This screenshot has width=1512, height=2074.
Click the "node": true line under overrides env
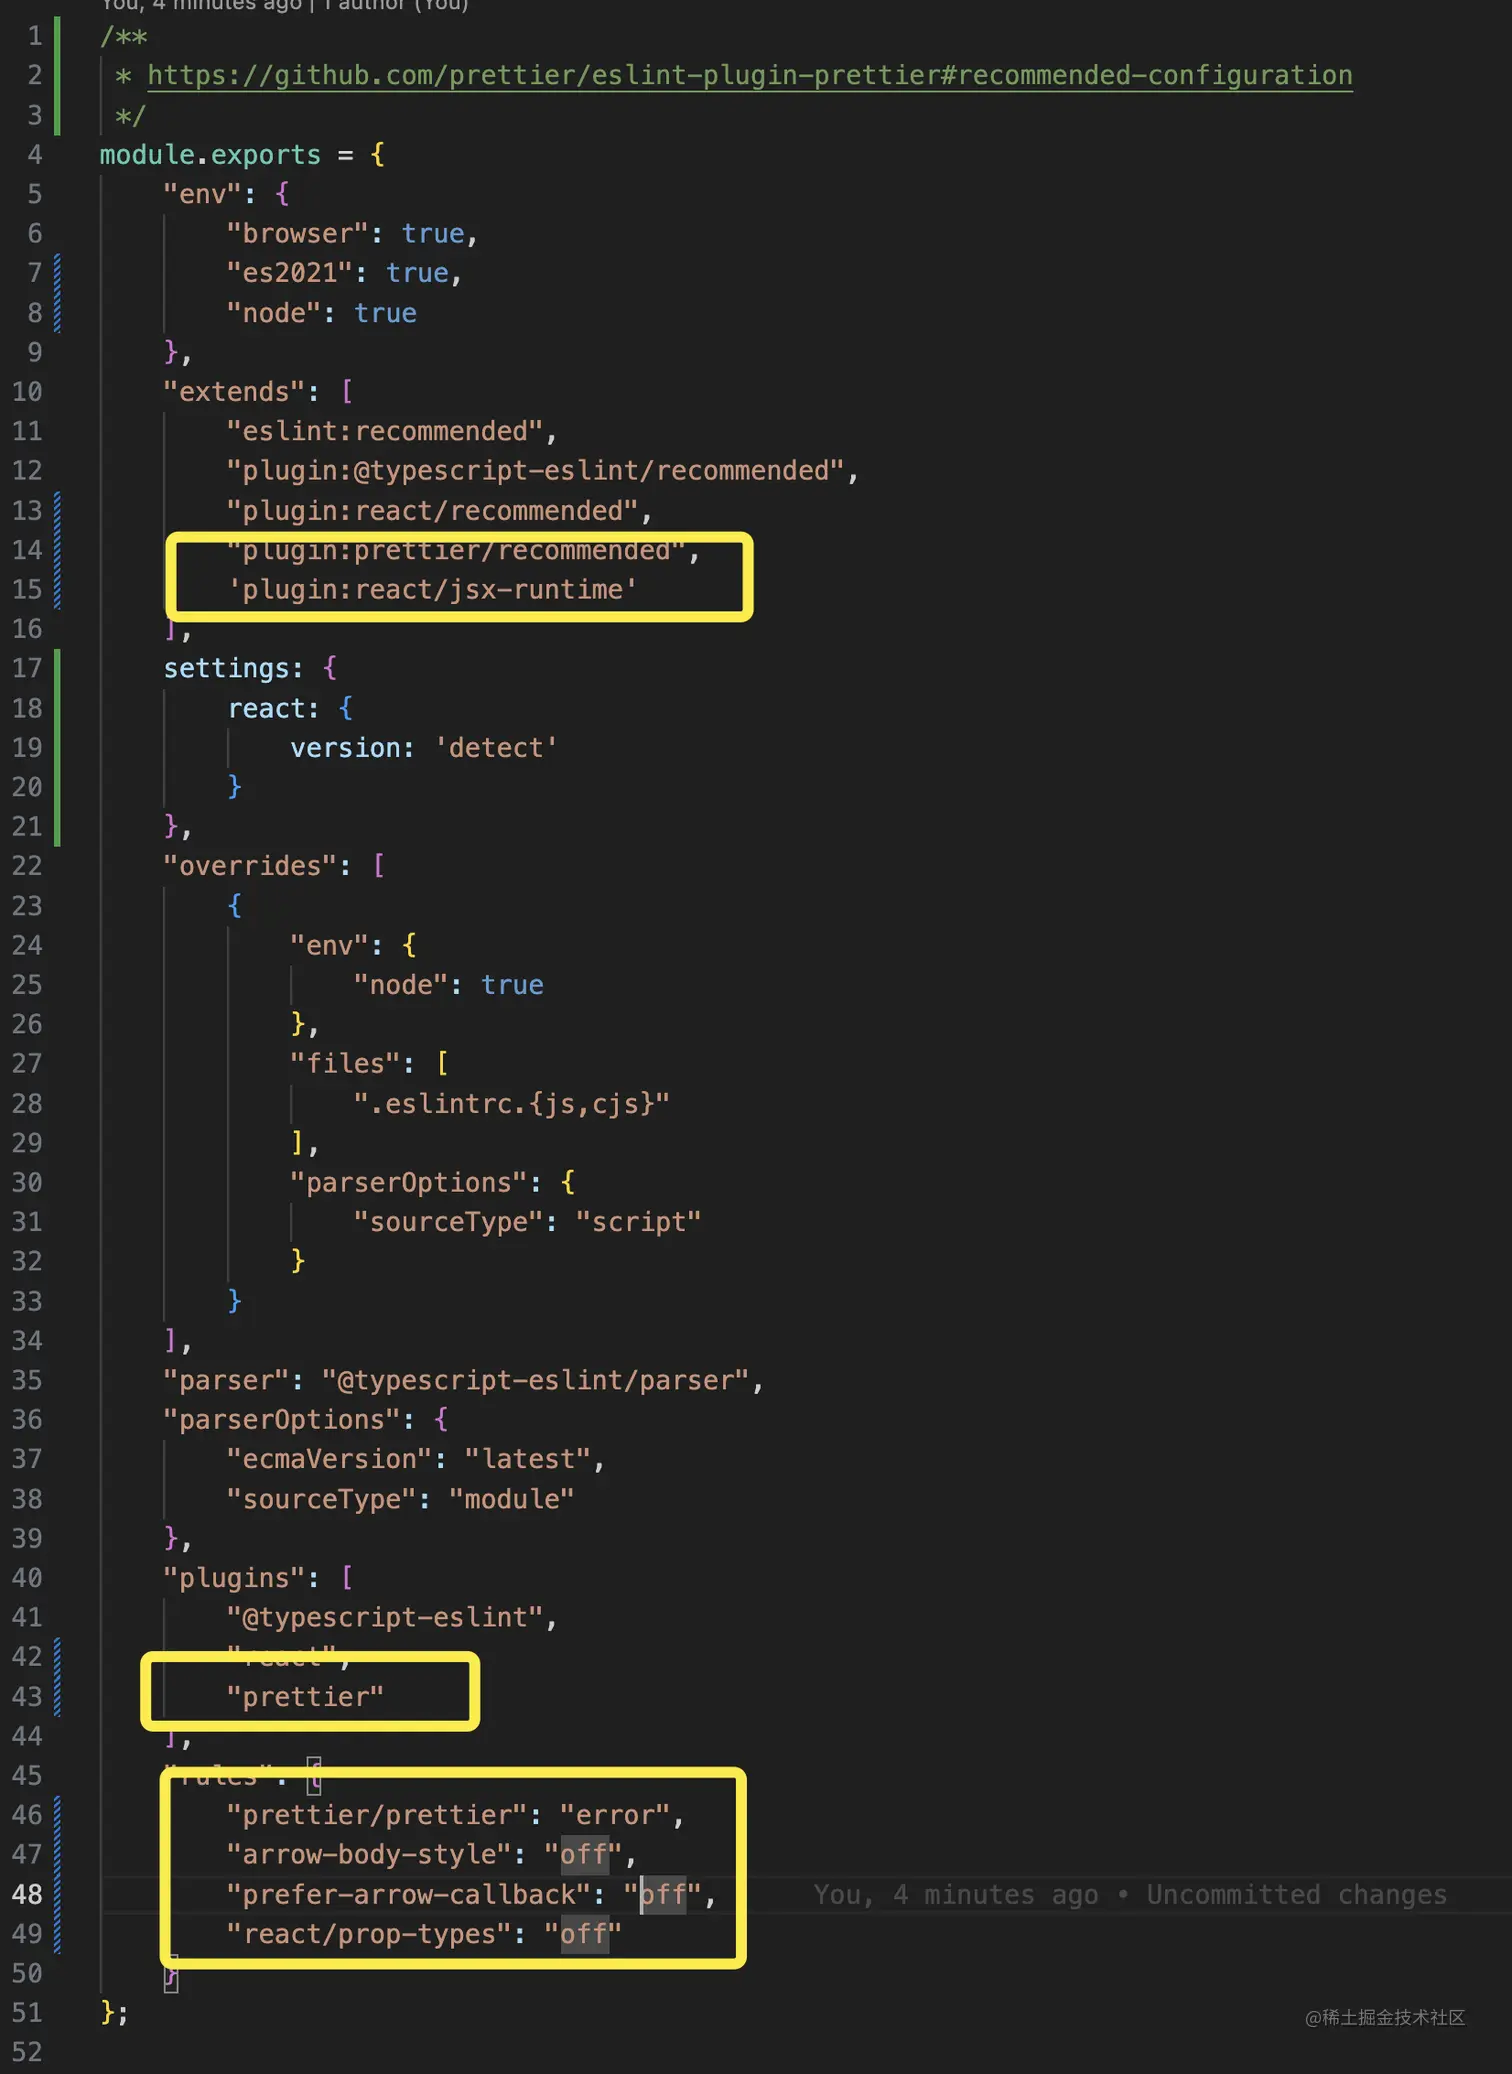click(x=448, y=985)
